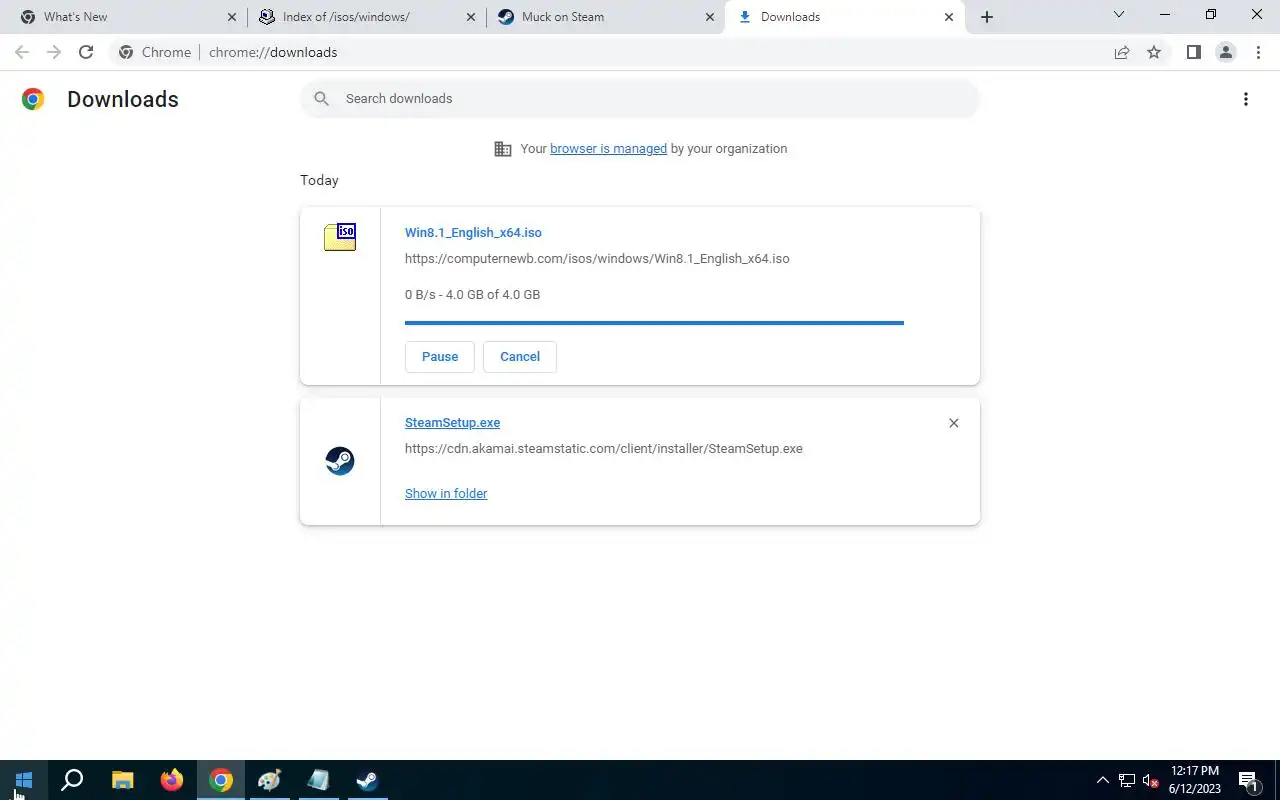Close the Downloads tab

click(948, 17)
